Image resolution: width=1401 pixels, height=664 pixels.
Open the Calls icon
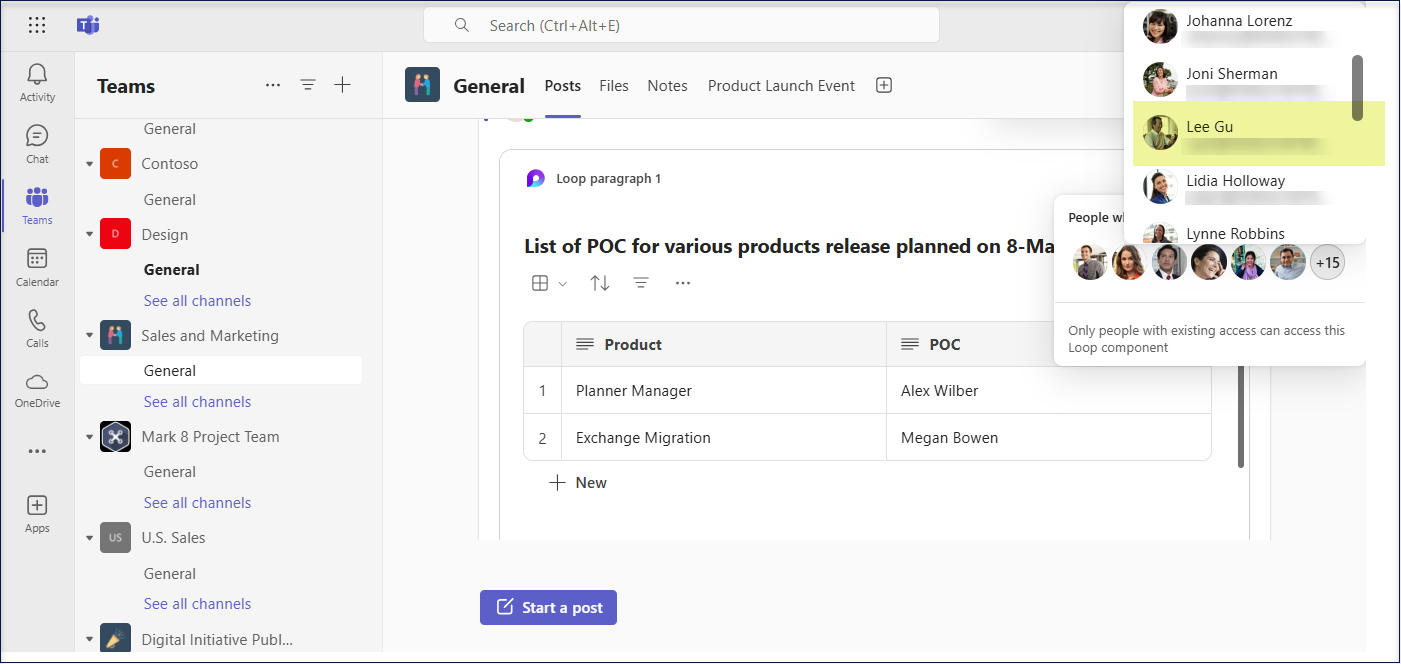point(37,328)
